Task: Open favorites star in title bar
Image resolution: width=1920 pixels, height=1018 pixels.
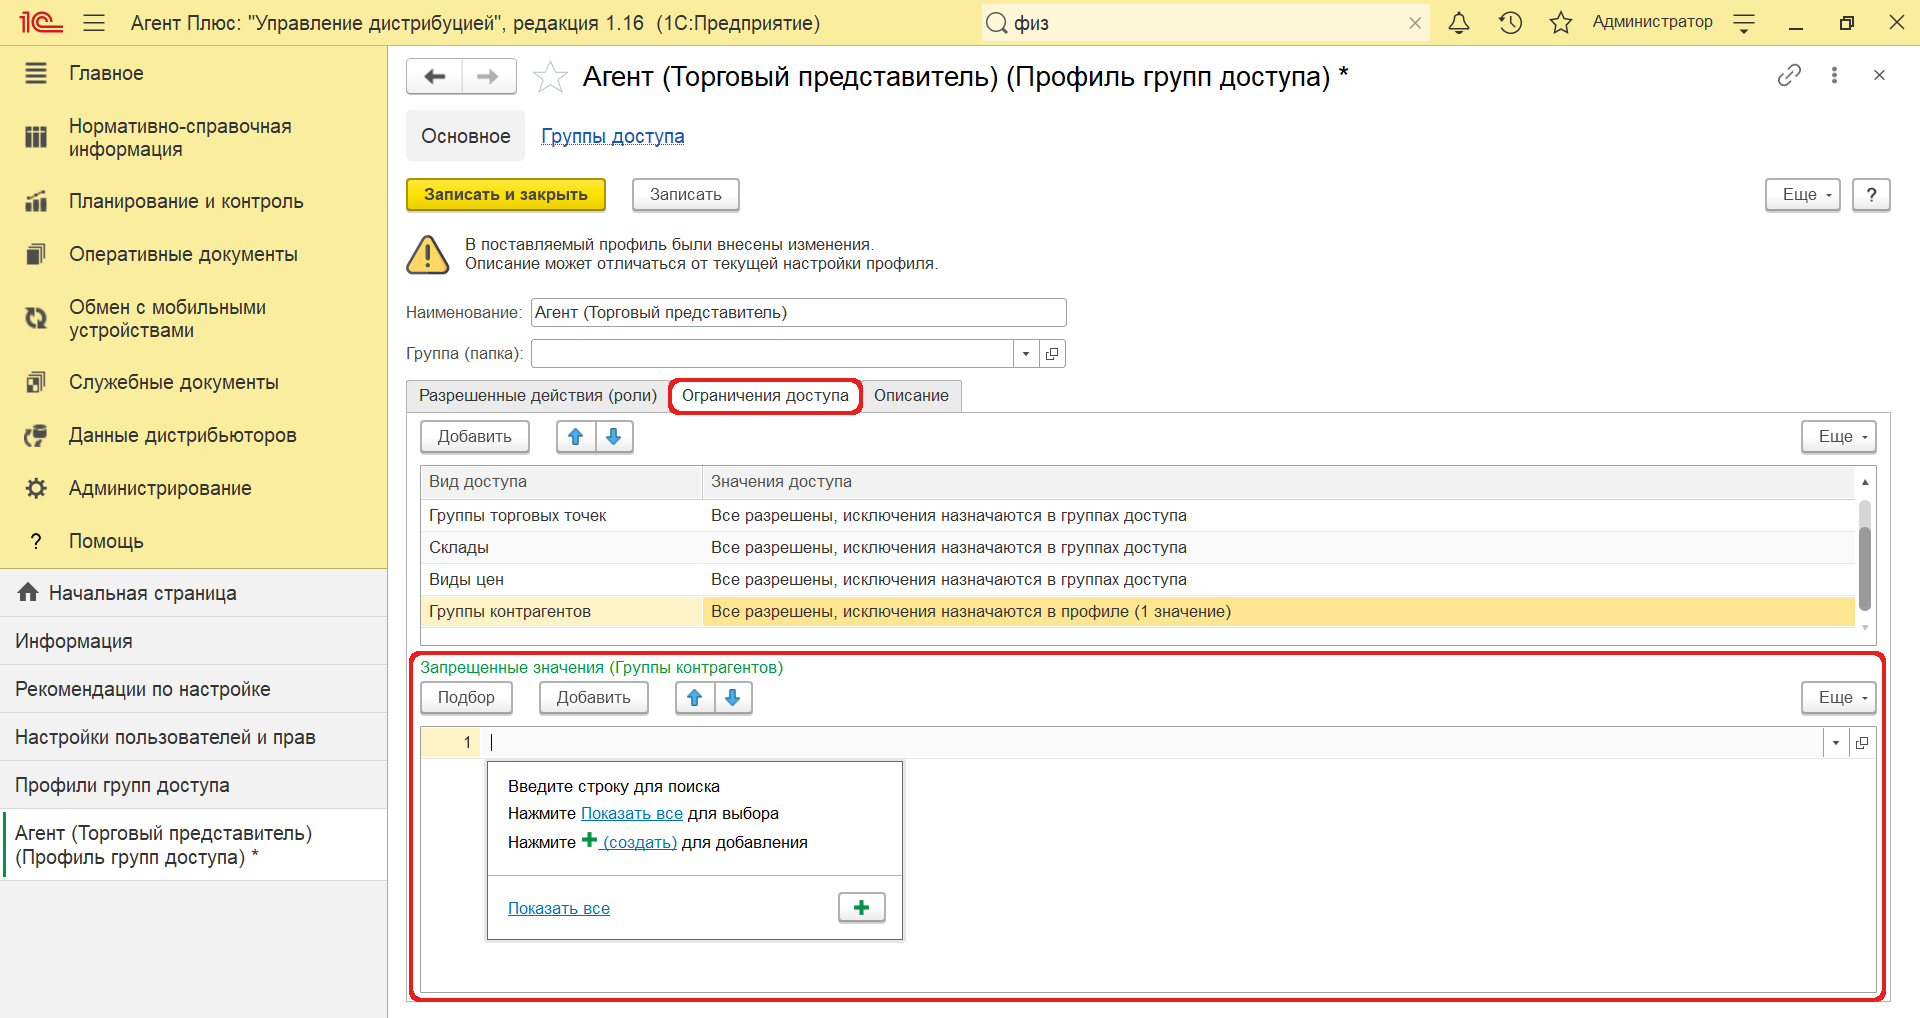Action: (x=1560, y=23)
